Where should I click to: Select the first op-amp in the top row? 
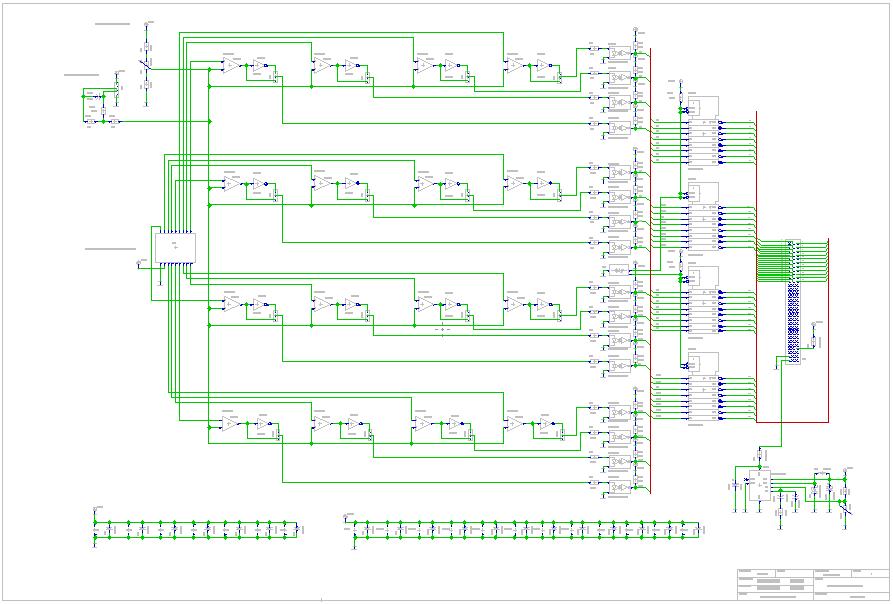coord(231,66)
